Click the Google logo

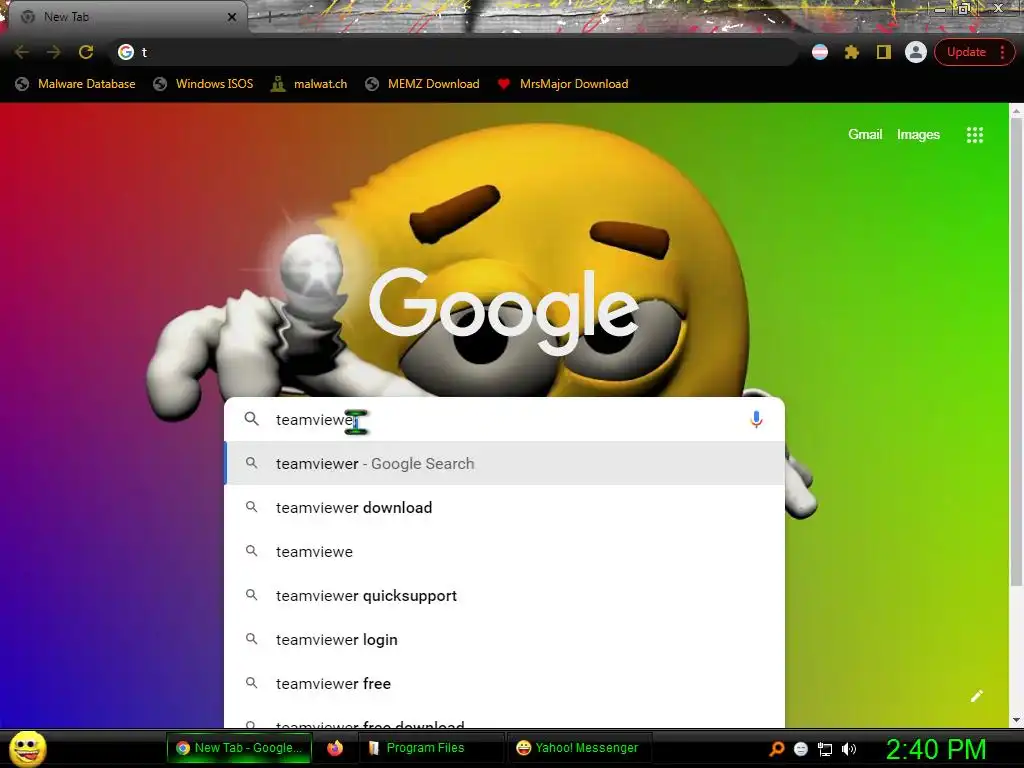[504, 312]
